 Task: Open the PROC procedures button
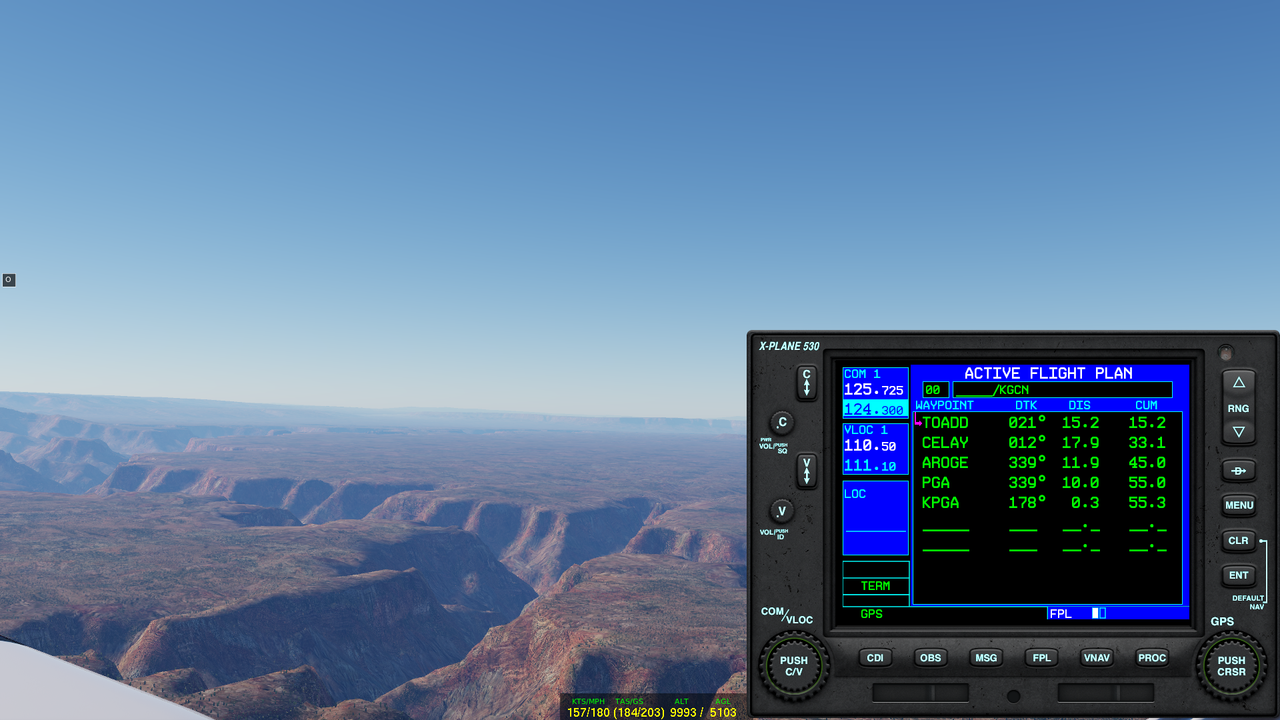[1152, 657]
